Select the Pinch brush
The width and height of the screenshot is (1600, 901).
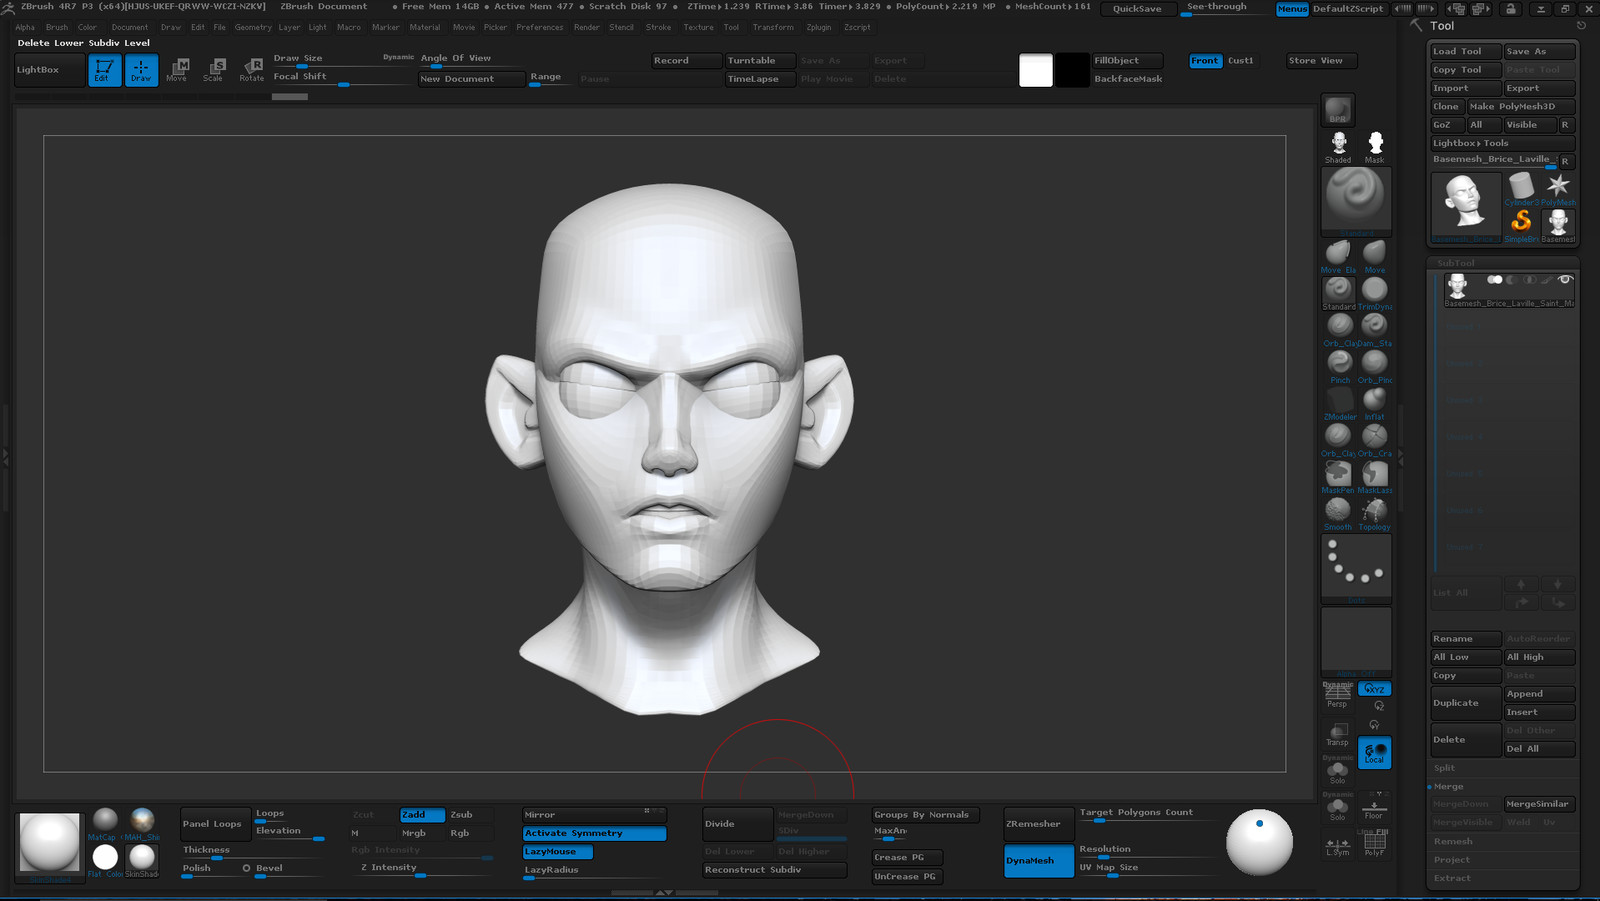click(x=1339, y=366)
